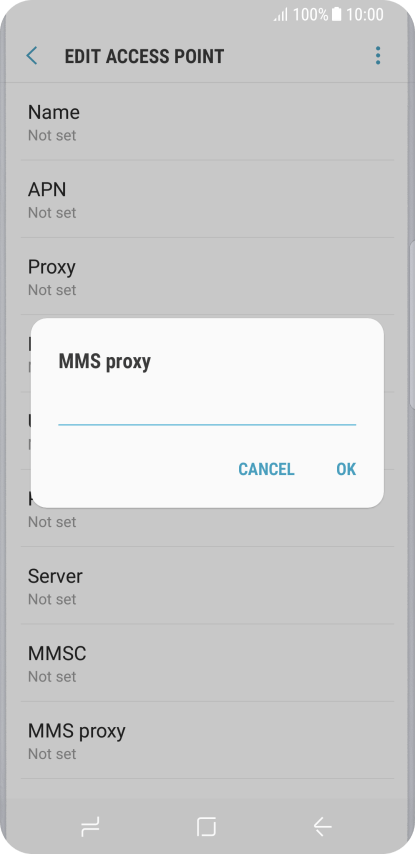The width and height of the screenshot is (415, 854).
Task: Tap the clock showing 10:00
Action: [365, 14]
